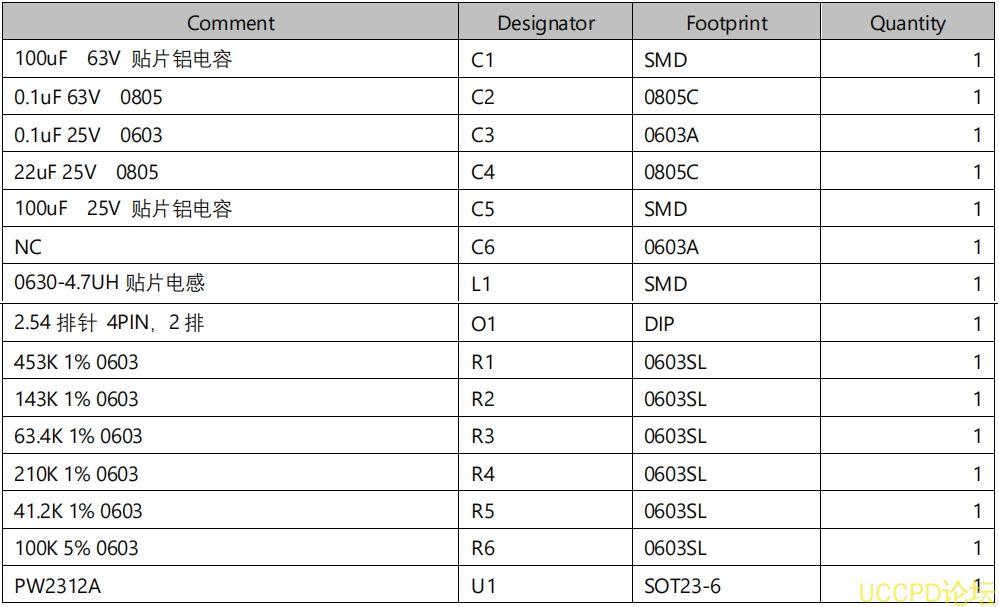999x607 pixels.
Task: Click the Footprint column header
Action: (726, 23)
